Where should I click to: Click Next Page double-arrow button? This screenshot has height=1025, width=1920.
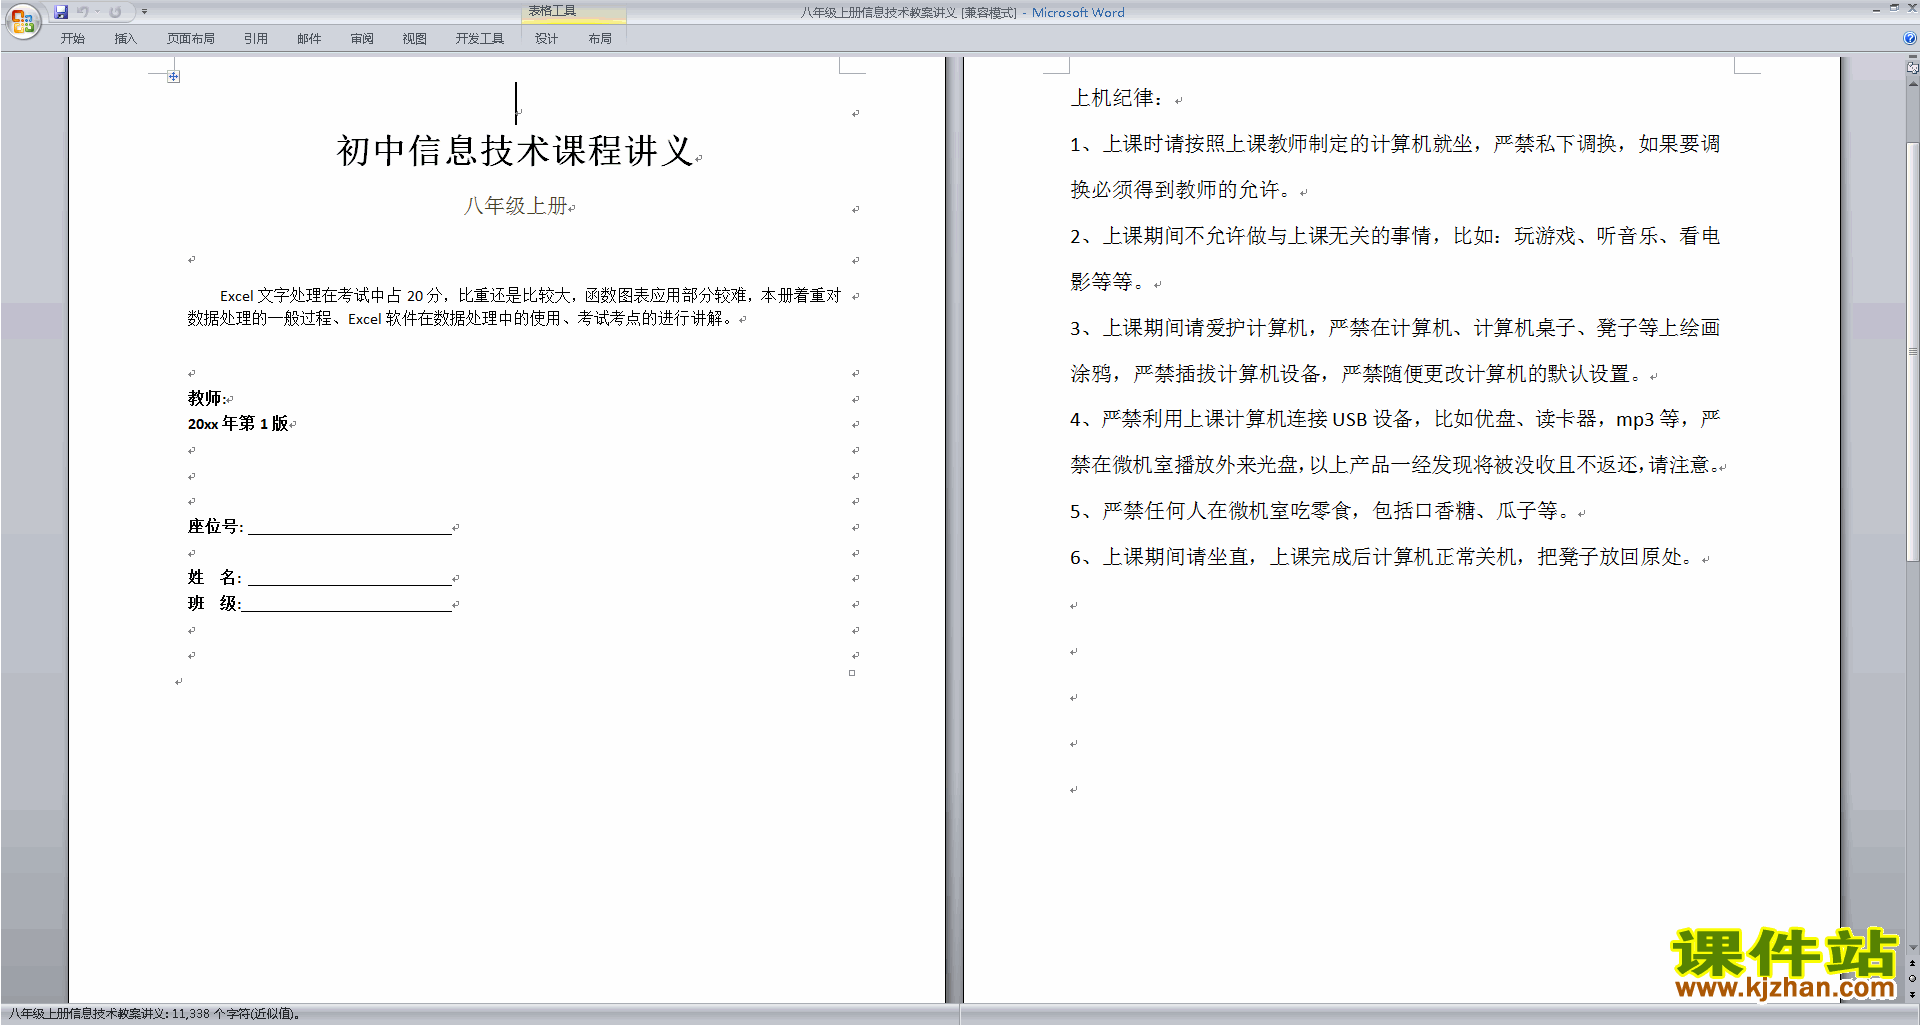tap(1912, 994)
